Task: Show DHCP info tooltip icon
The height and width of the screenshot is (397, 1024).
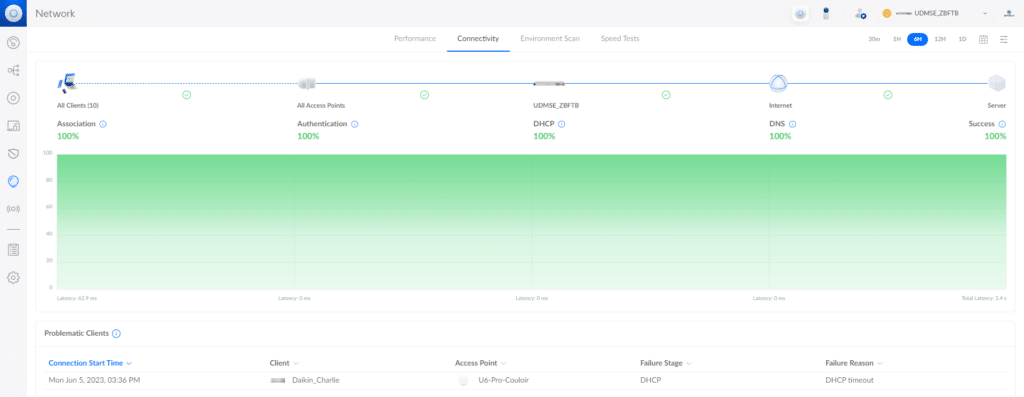Action: [562, 123]
